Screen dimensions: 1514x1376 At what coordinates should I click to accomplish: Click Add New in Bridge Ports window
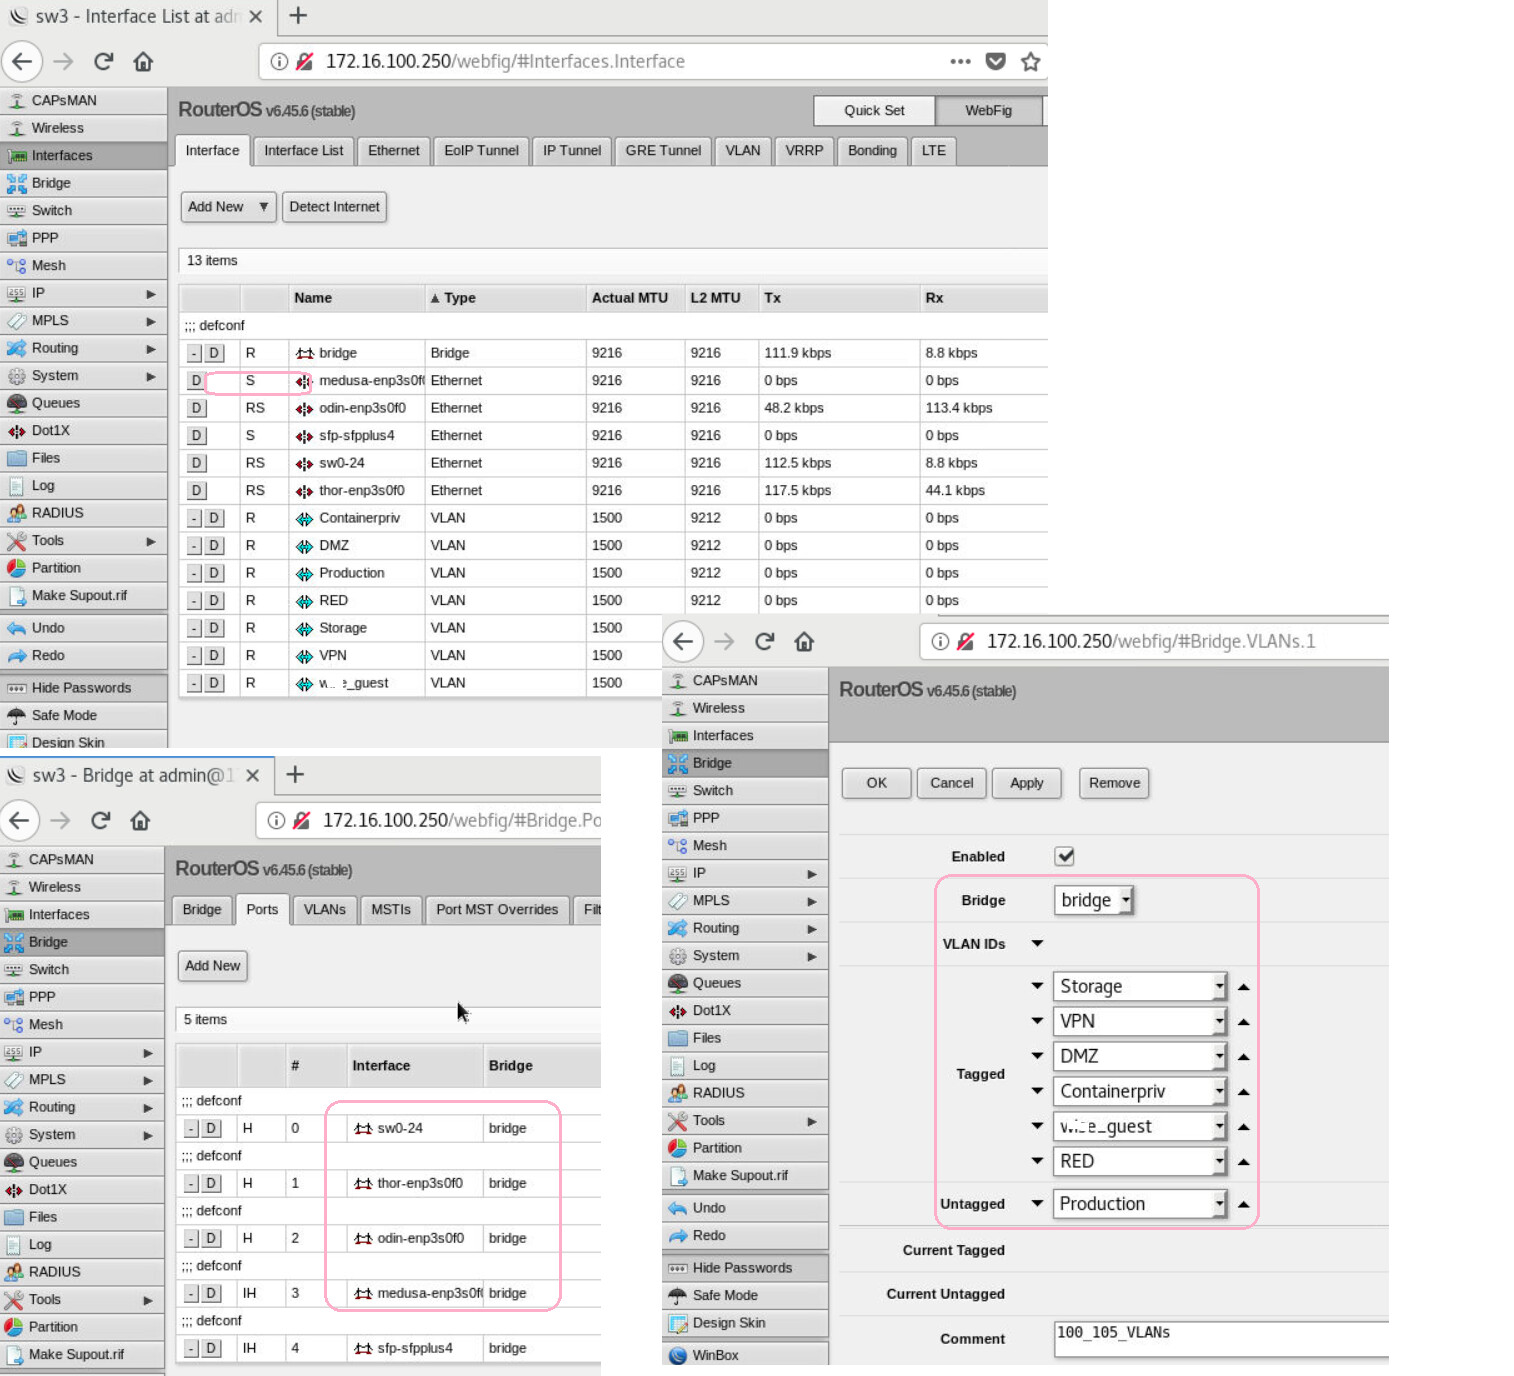[212, 966]
